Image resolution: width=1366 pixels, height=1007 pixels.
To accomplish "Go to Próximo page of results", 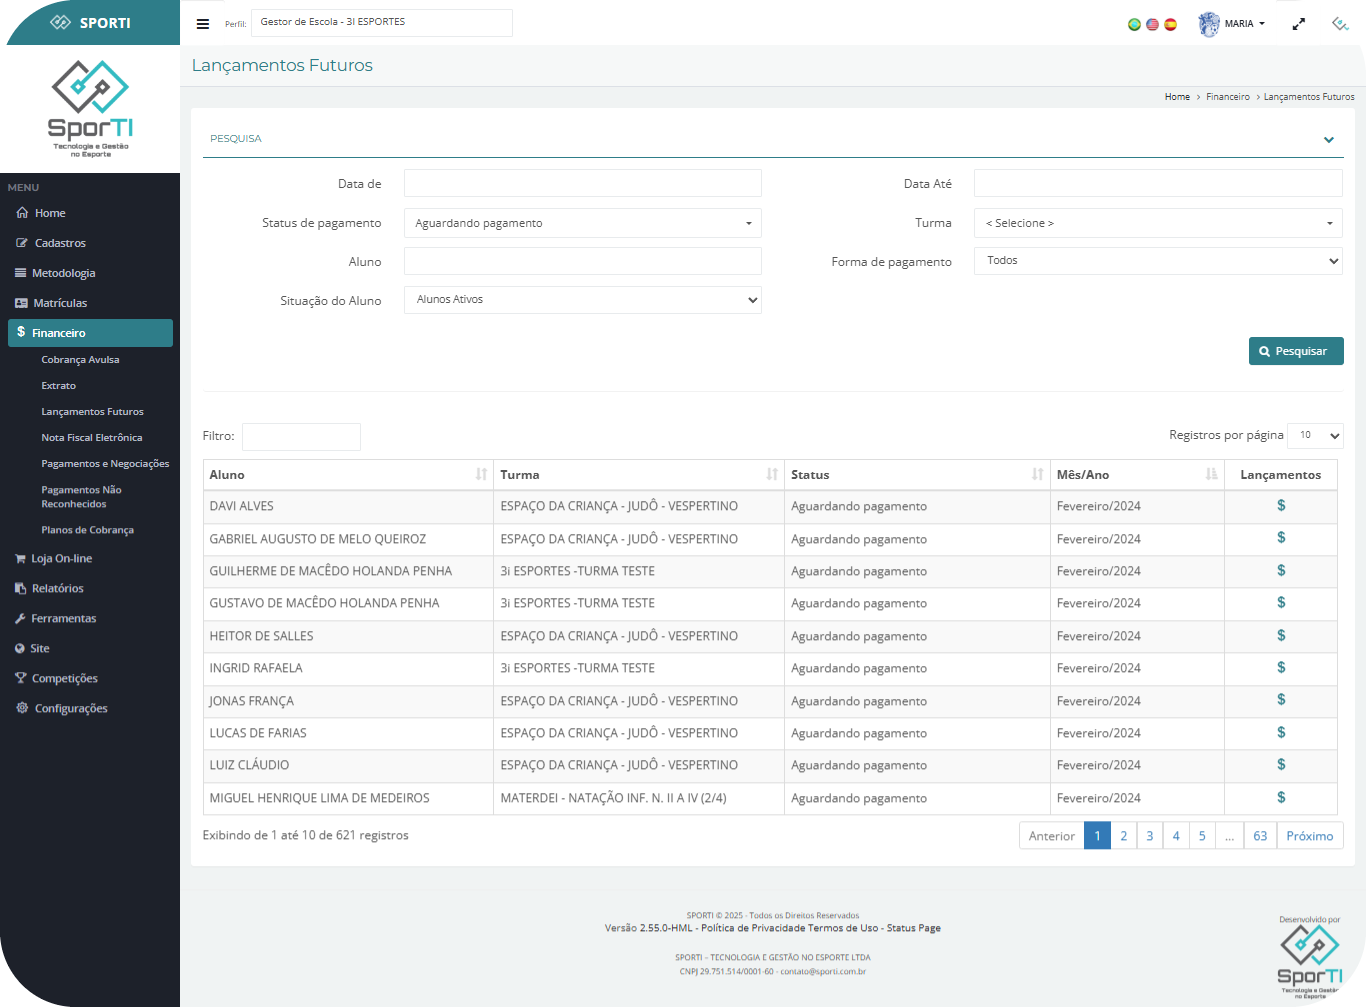I will point(1309,836).
